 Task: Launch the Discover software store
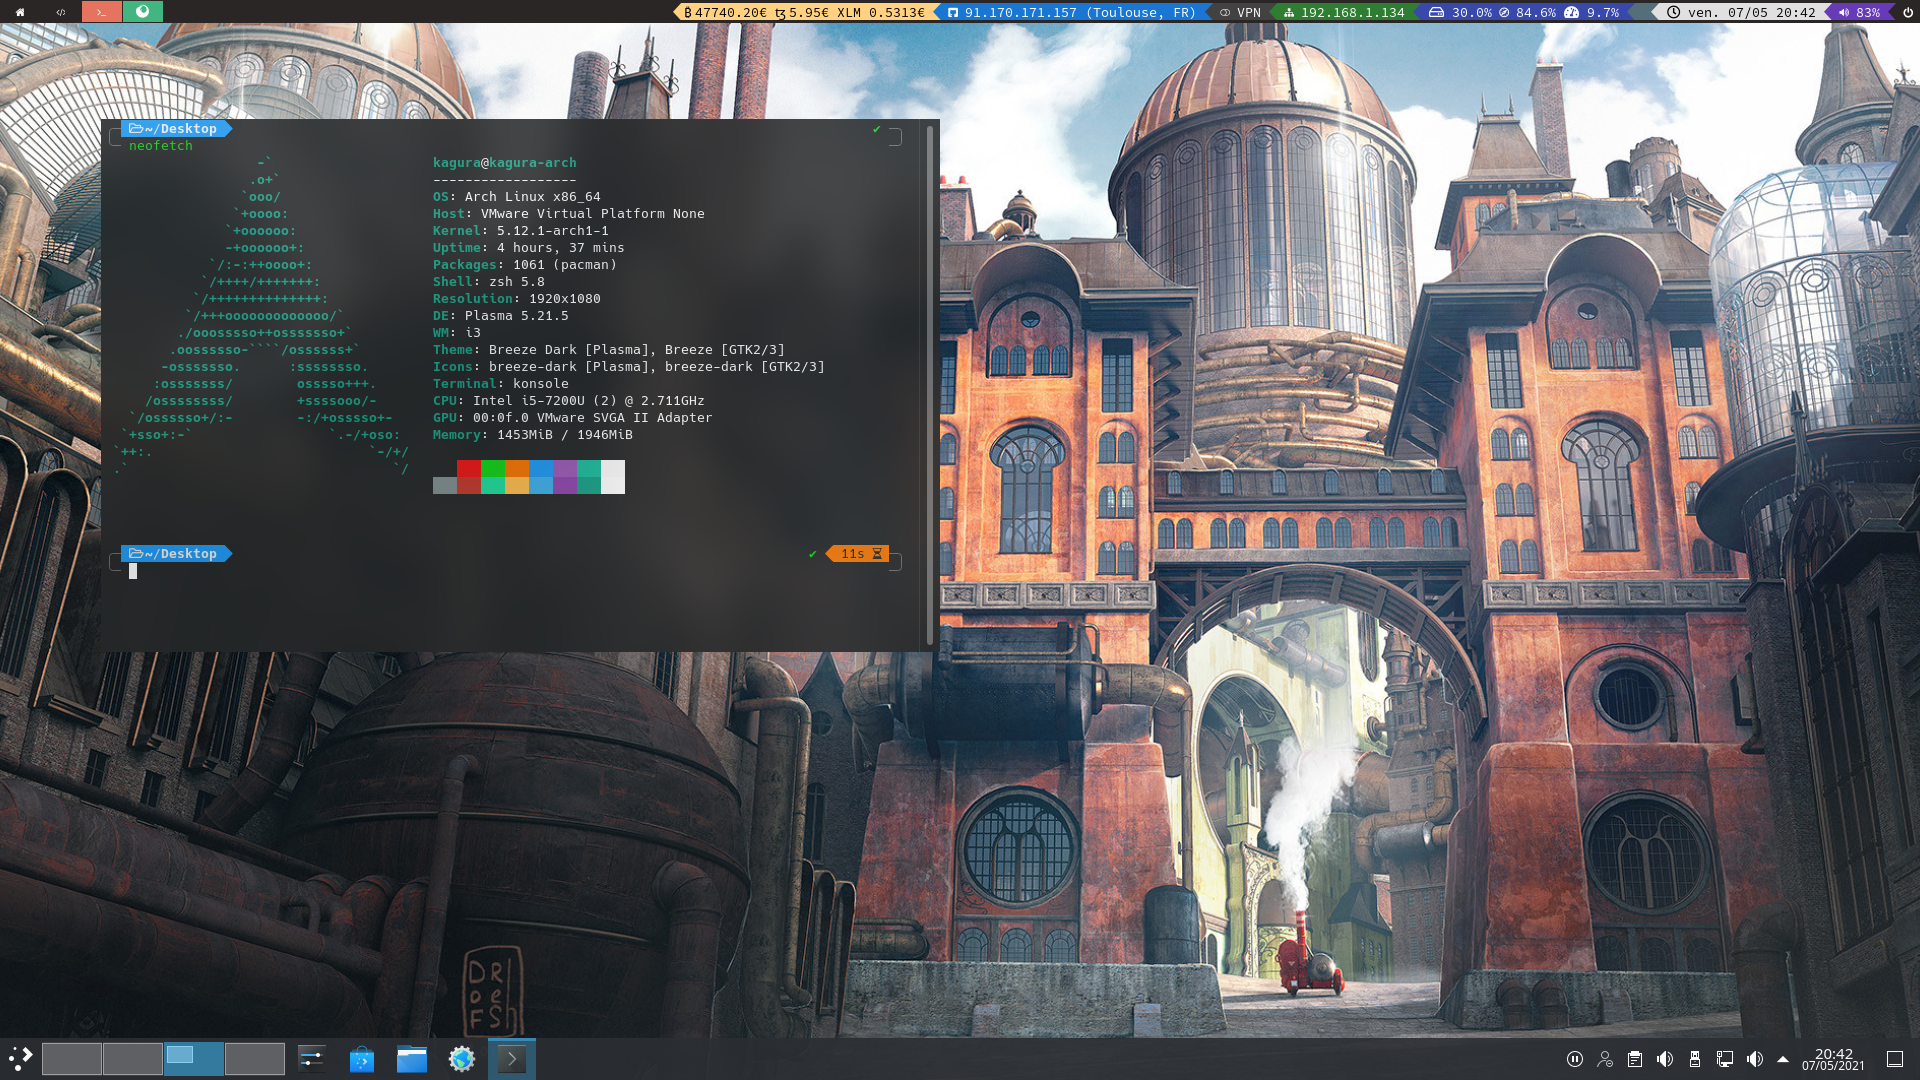361,1059
